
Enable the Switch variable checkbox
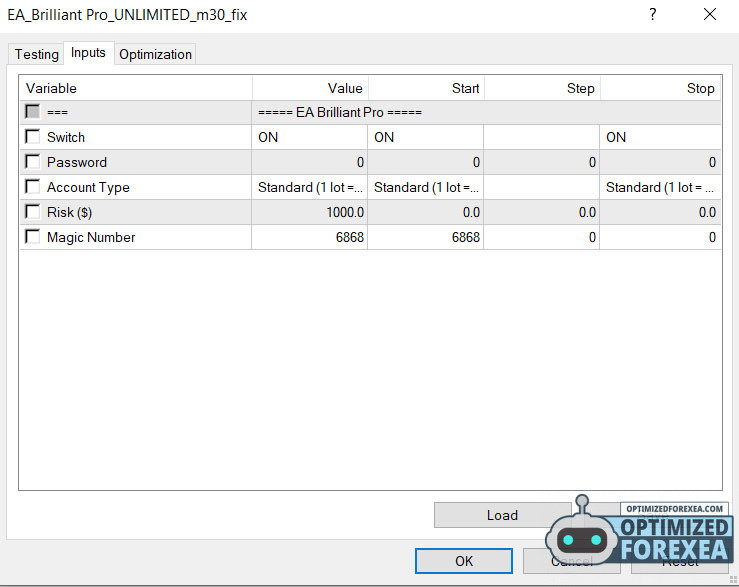33,137
